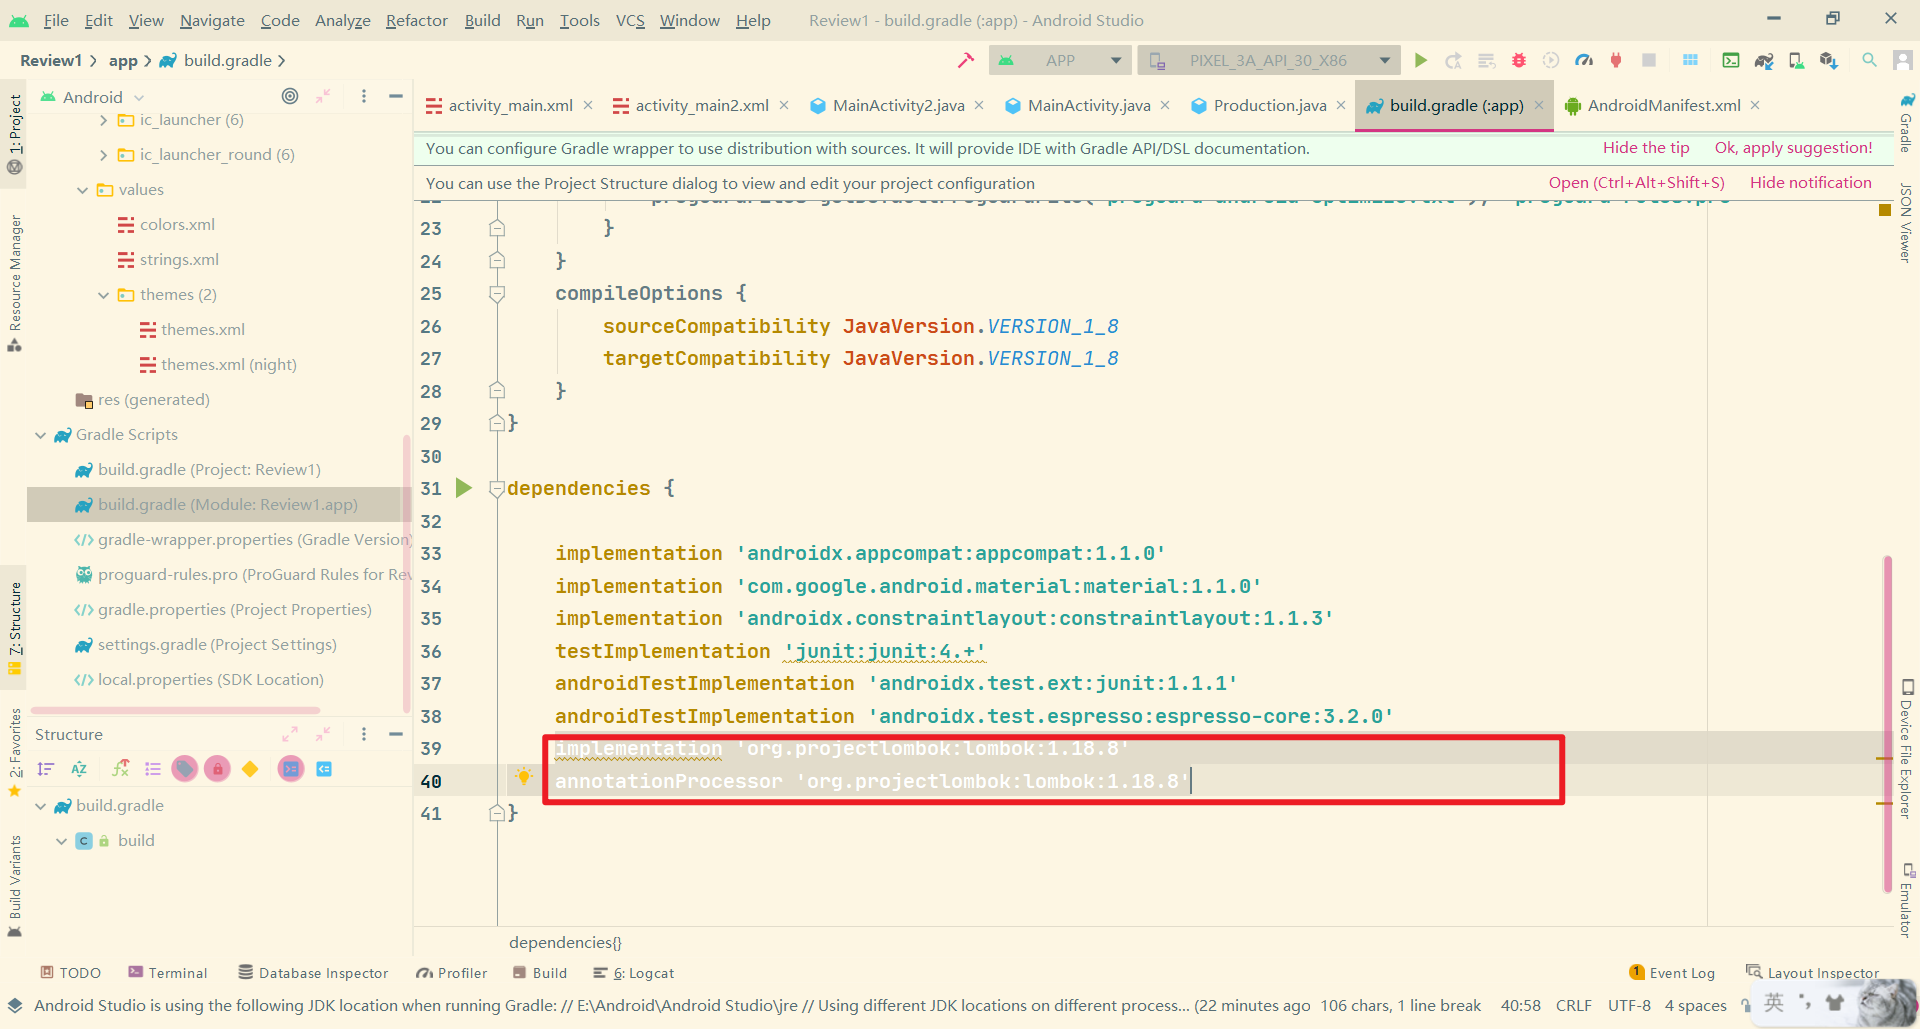Click the Sync Project with Gradle Files icon

[1764, 60]
